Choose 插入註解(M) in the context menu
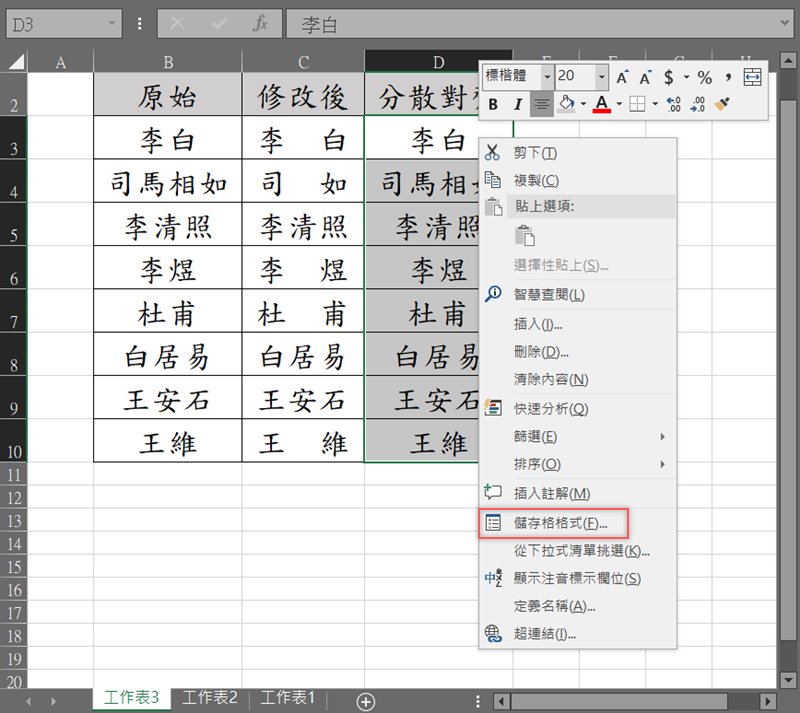The height and width of the screenshot is (713, 800). click(x=551, y=494)
